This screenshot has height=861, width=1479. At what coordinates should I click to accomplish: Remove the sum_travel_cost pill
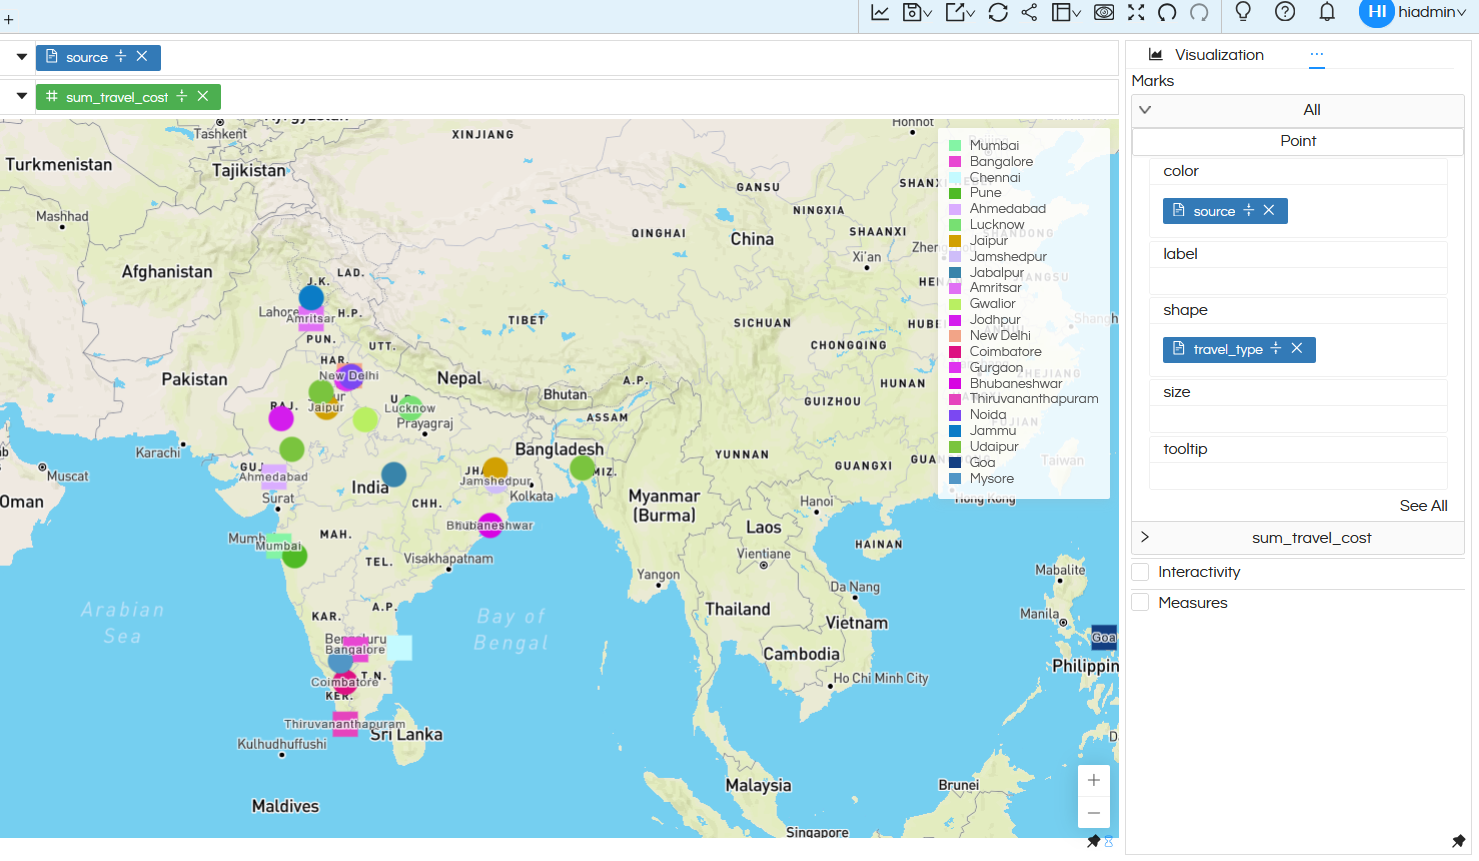coord(203,96)
